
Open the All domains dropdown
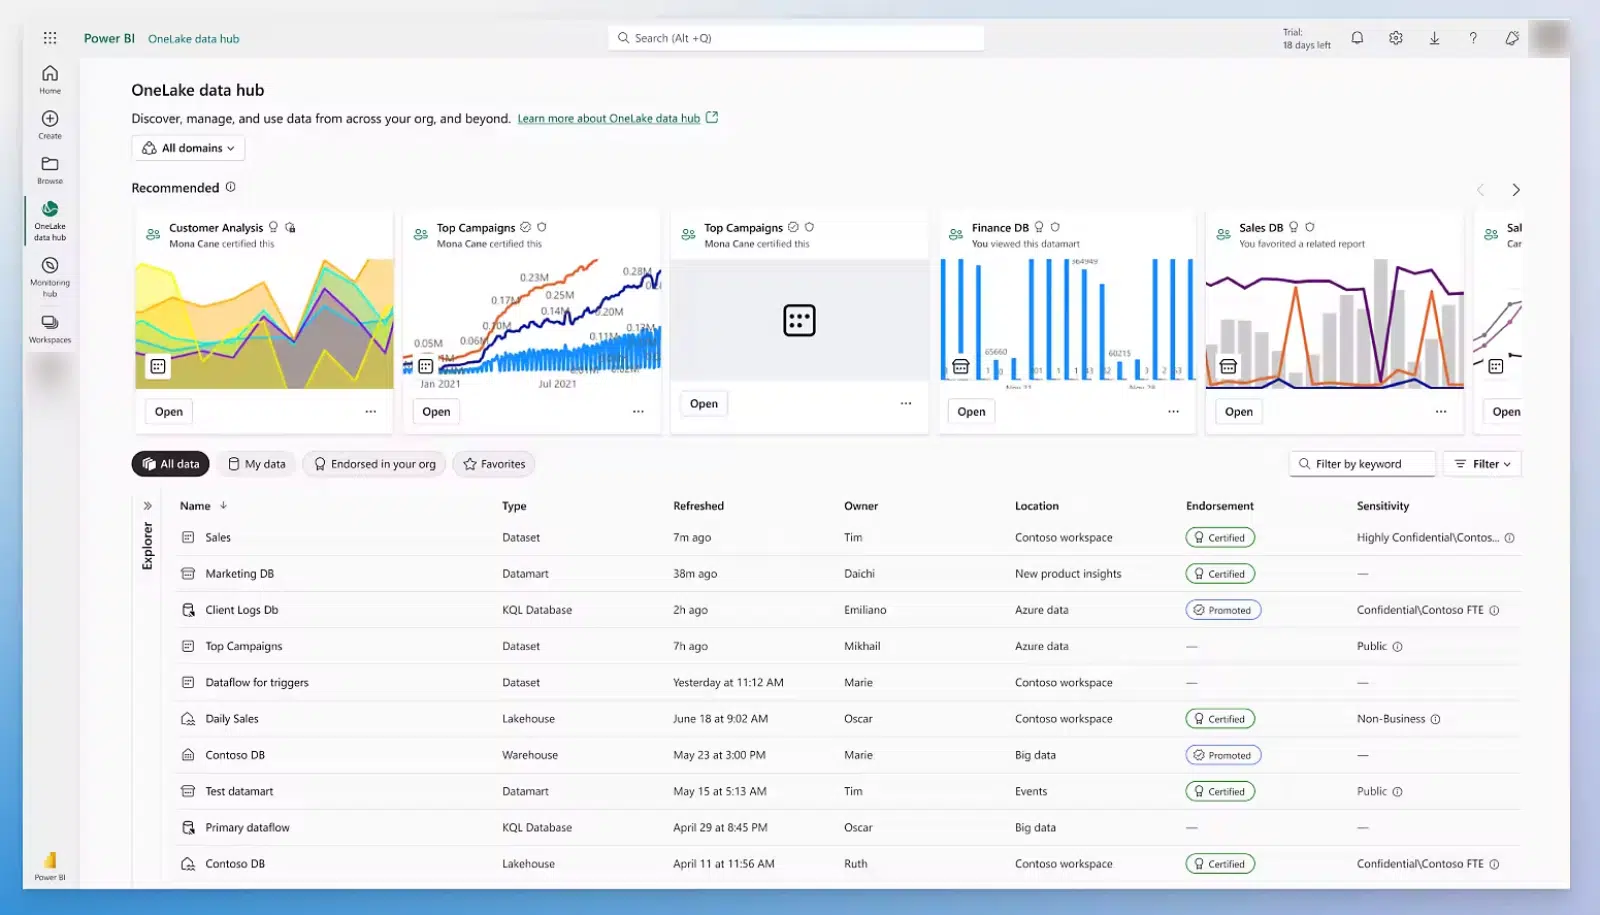[188, 148]
